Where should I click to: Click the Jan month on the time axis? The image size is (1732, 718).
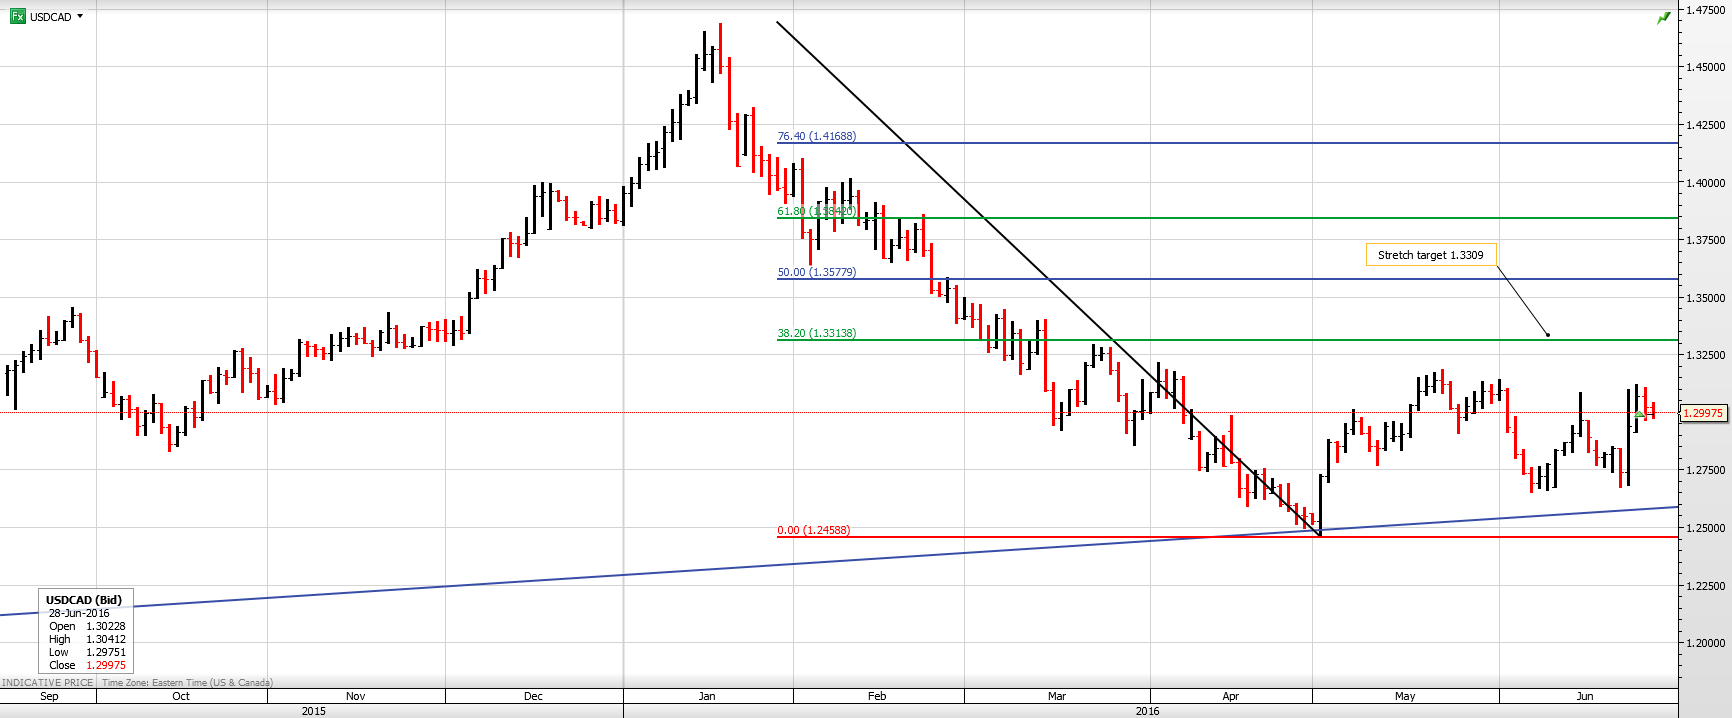coord(707,696)
